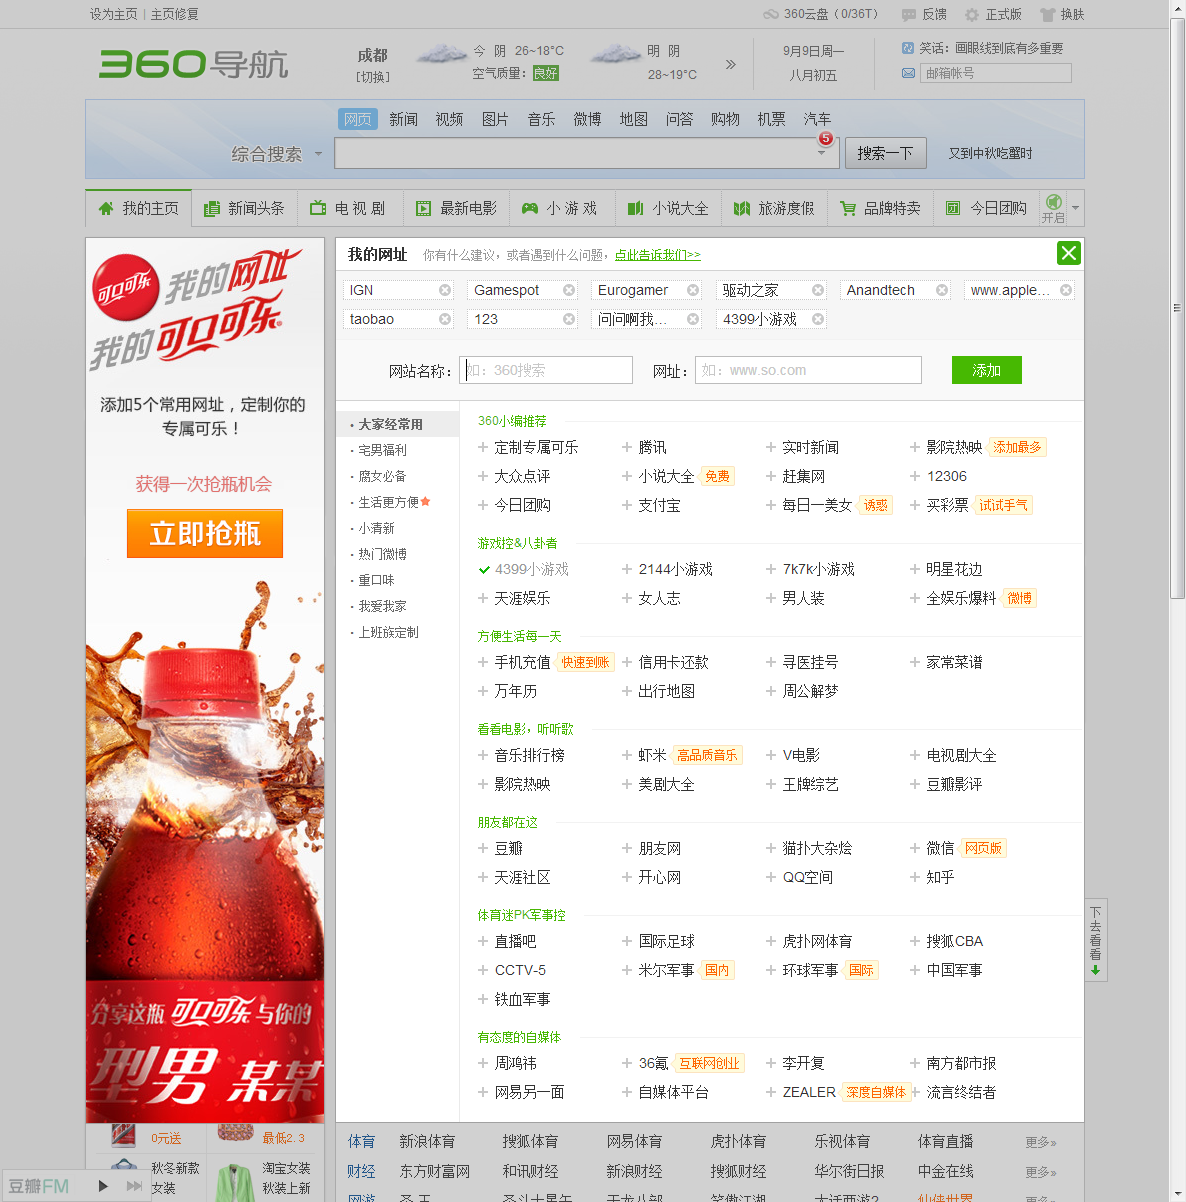This screenshot has height=1202, width=1186.
Task: Open 点此告诉我们 feedback link
Action: point(658,255)
